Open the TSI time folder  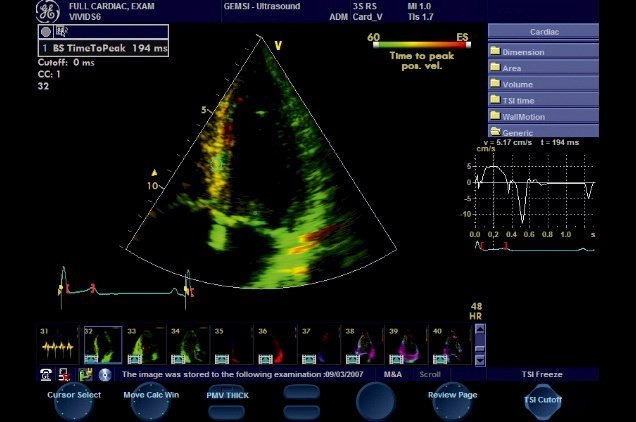click(x=543, y=100)
